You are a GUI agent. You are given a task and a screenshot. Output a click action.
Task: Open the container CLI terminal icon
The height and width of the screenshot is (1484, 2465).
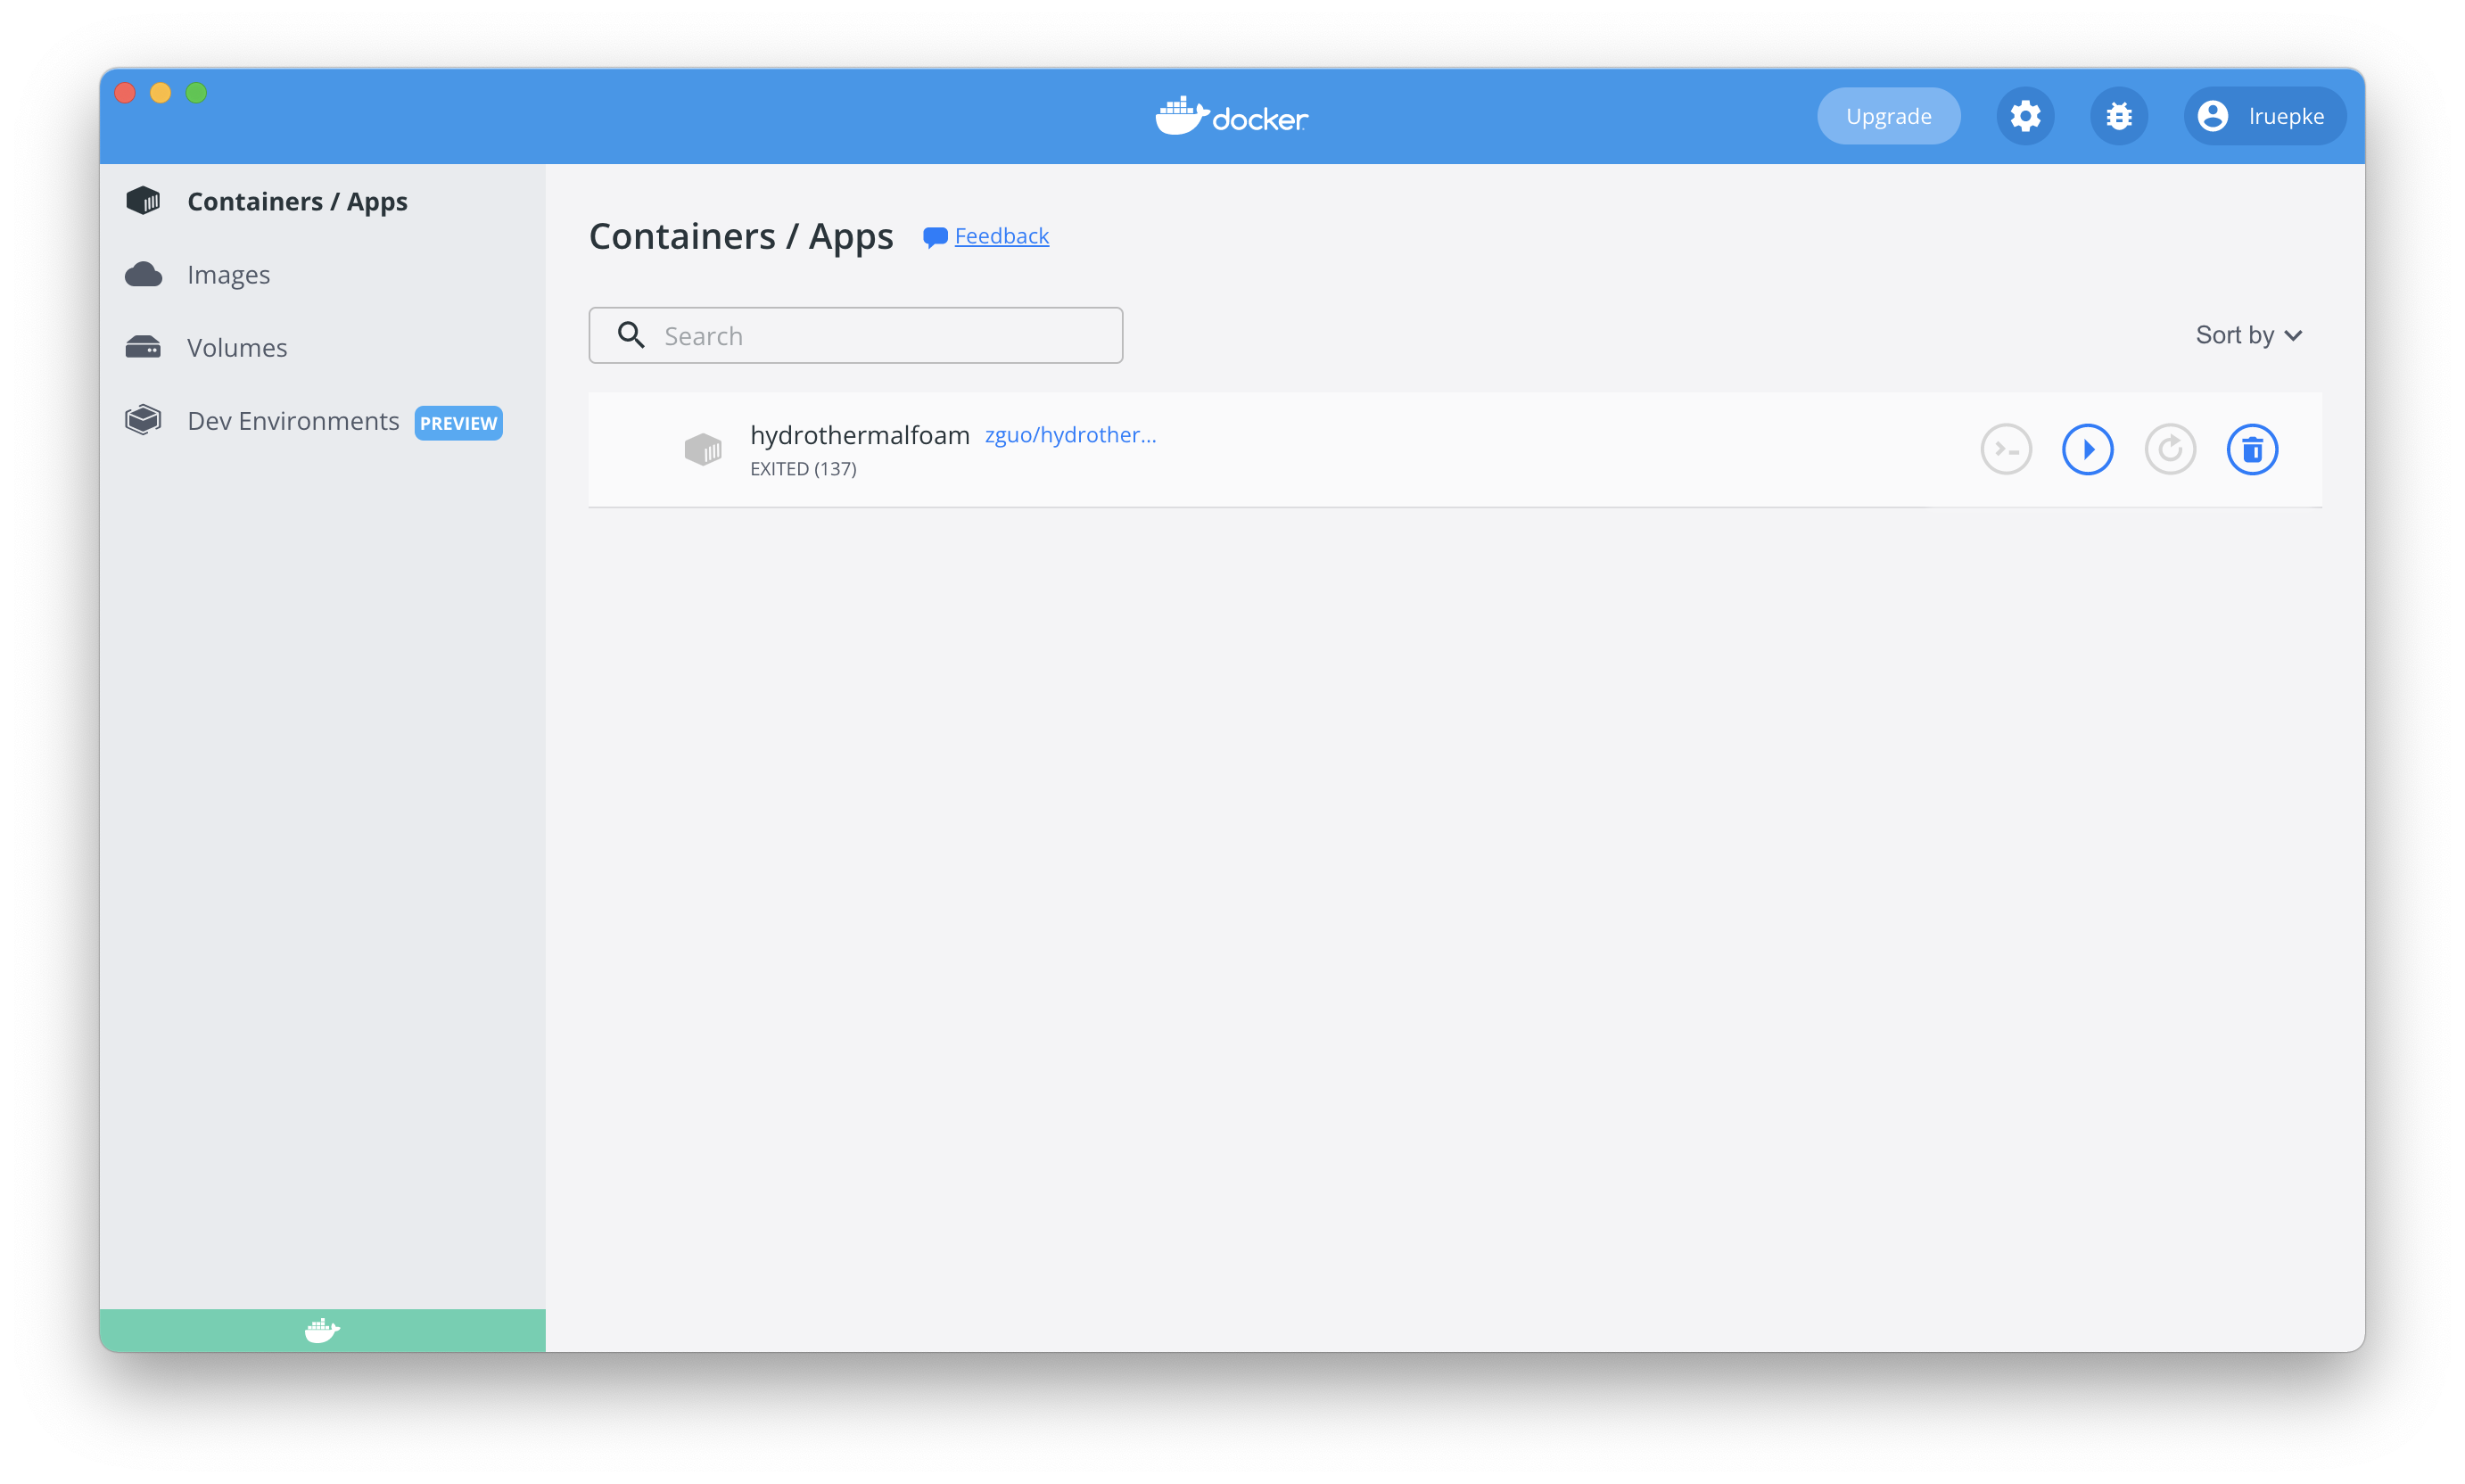coord(2005,450)
